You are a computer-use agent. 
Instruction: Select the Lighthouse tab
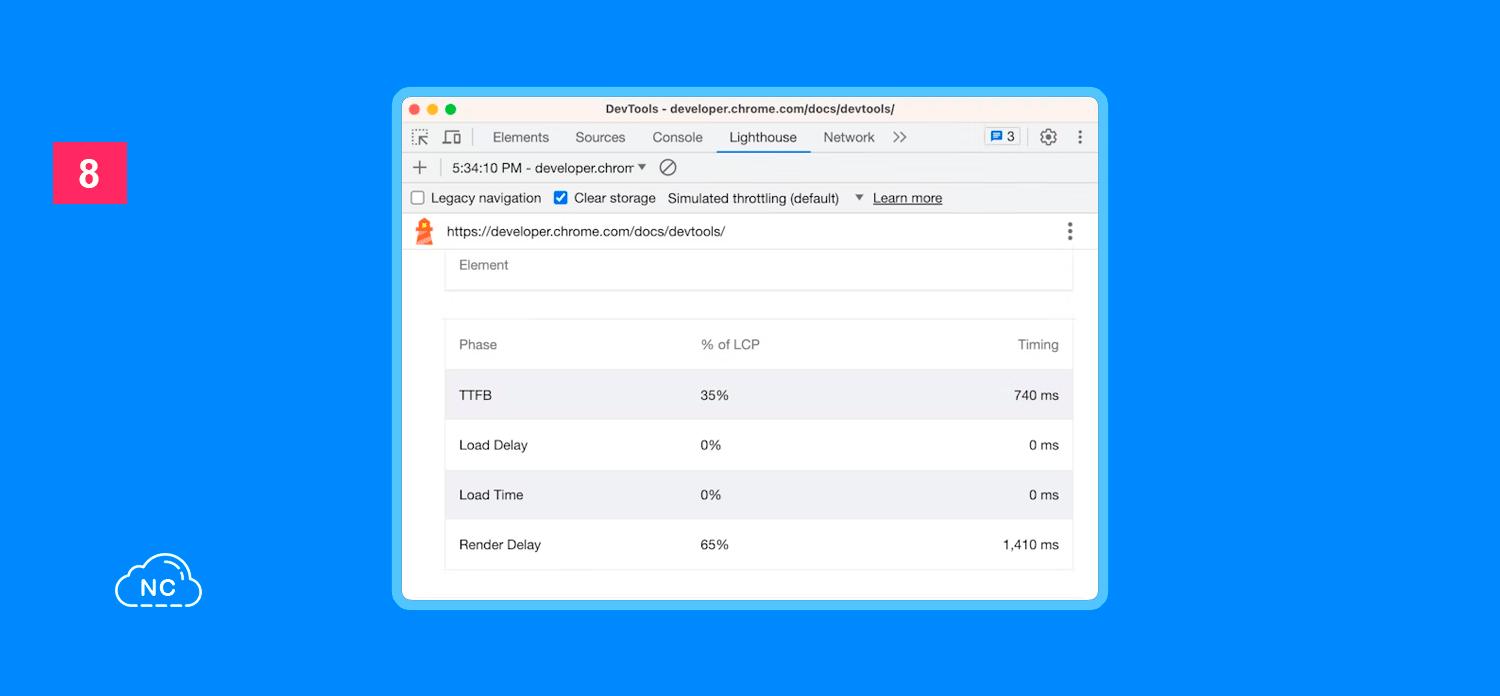763,137
